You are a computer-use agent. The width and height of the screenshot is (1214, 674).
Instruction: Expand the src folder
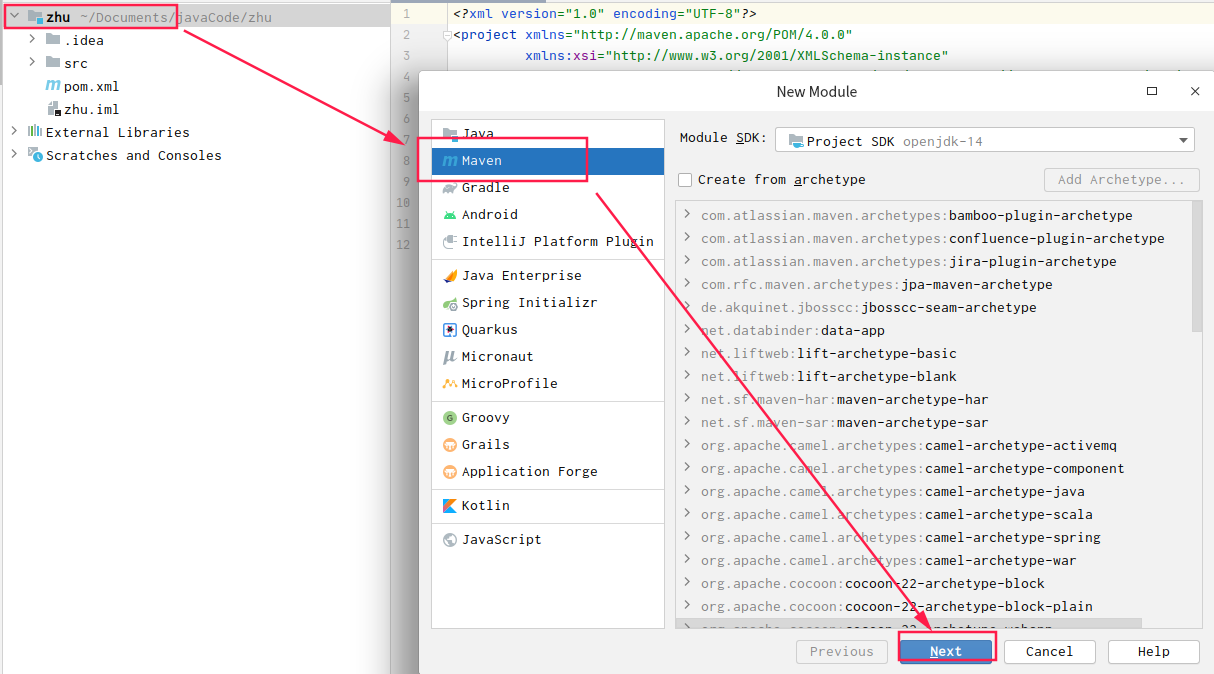coord(32,63)
